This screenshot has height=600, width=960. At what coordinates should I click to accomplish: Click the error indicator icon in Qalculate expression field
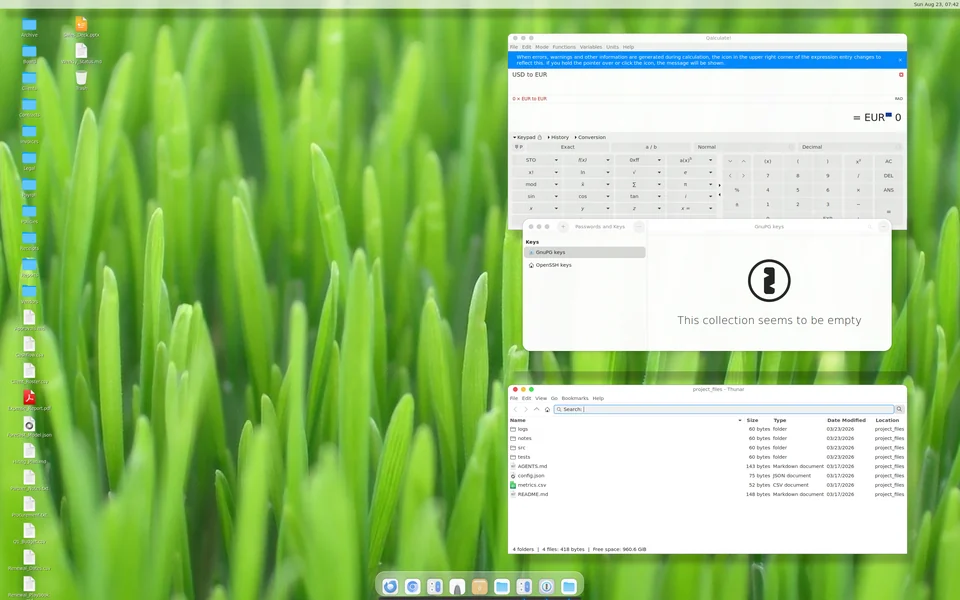(x=901, y=75)
